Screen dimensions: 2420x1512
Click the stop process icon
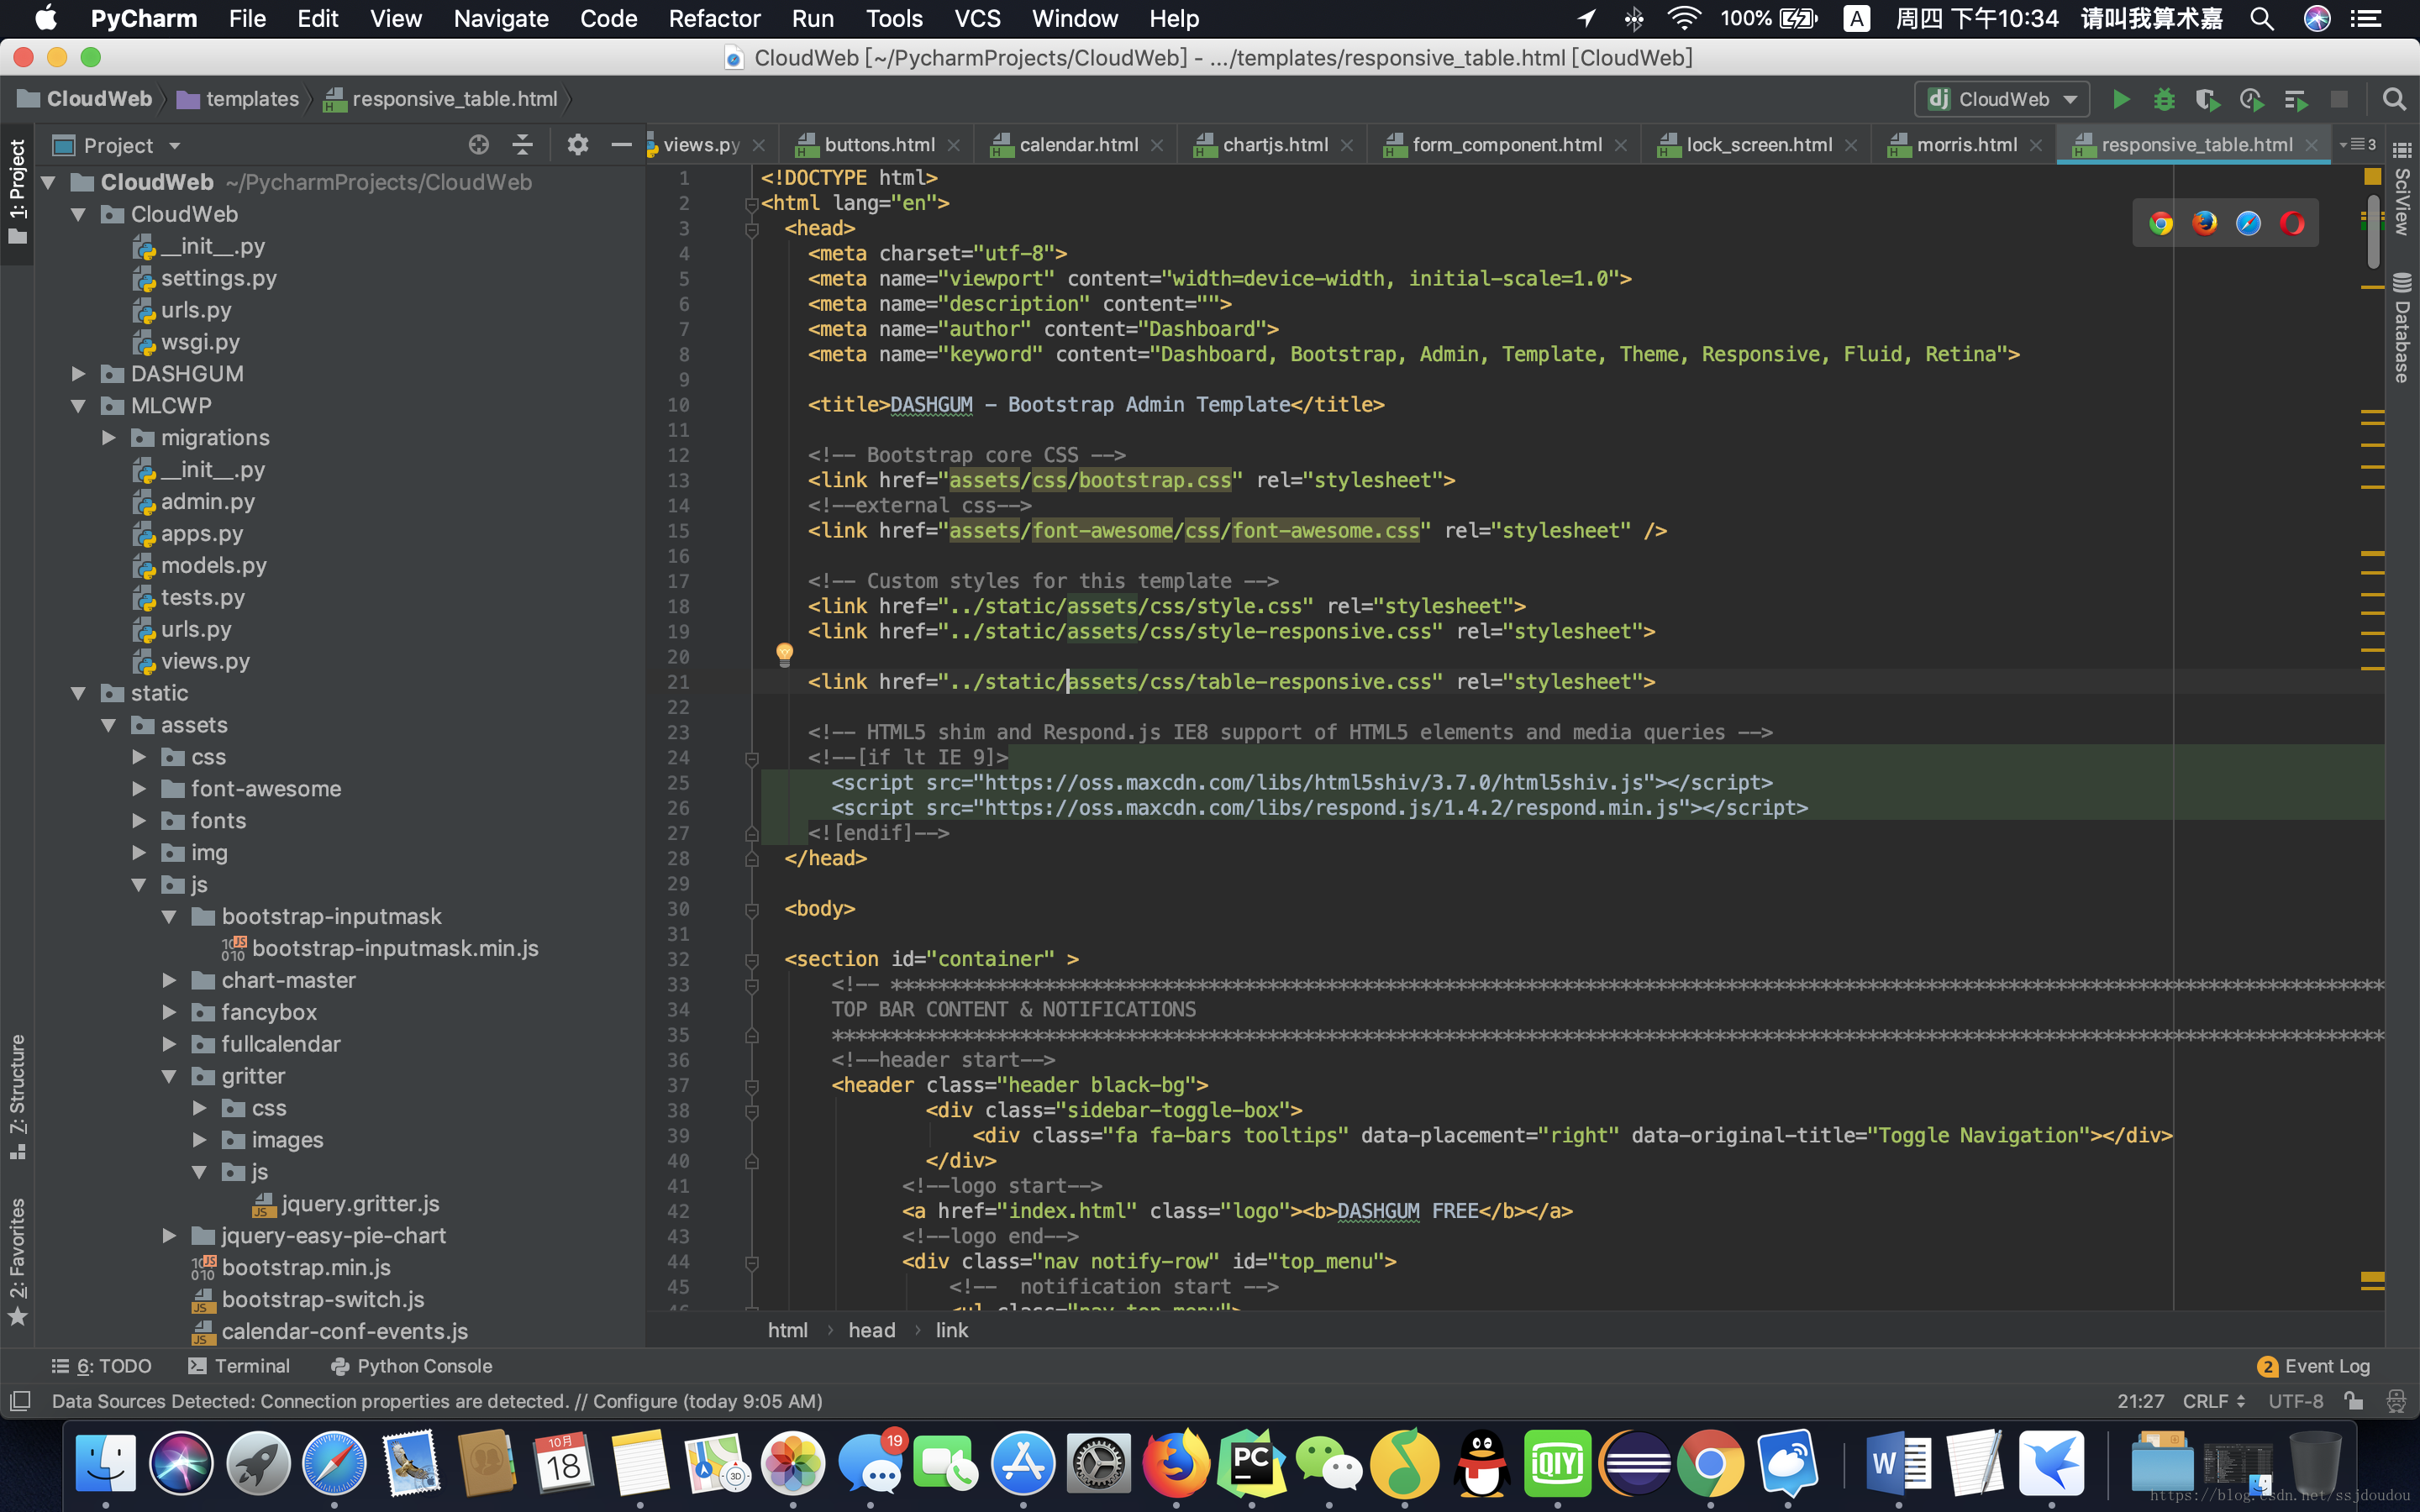(x=2338, y=99)
